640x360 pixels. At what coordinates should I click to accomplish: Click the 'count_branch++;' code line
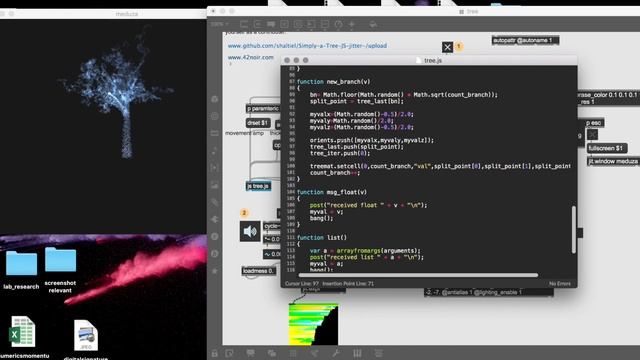click(x=335, y=173)
